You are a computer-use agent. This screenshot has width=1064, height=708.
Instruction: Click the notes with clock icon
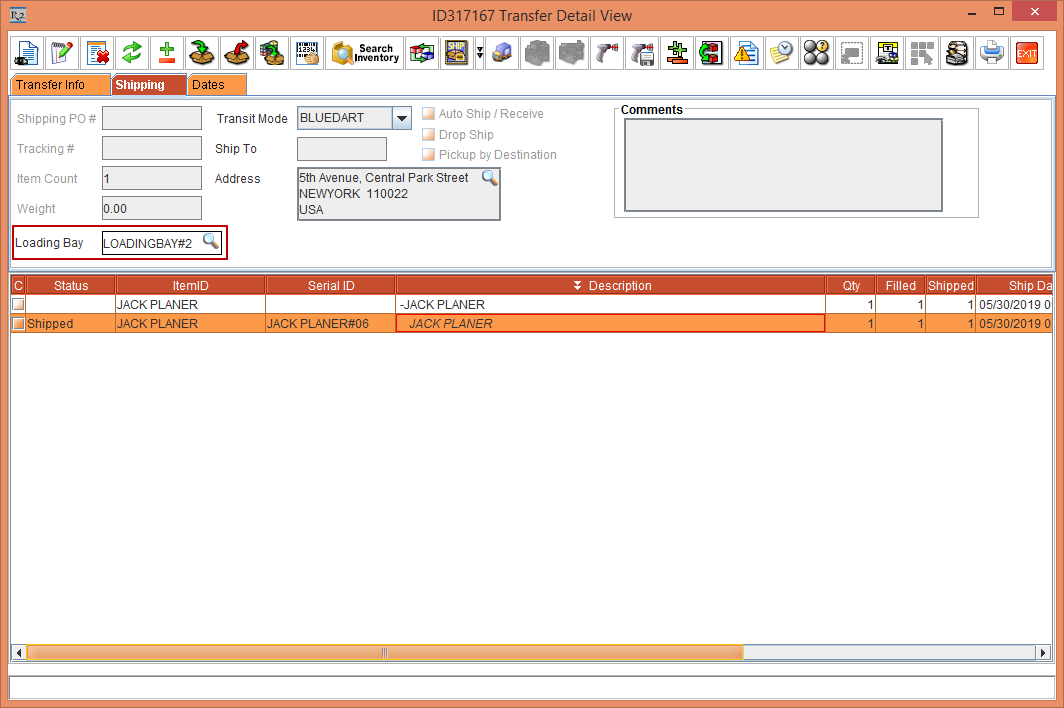pyautogui.click(x=781, y=53)
